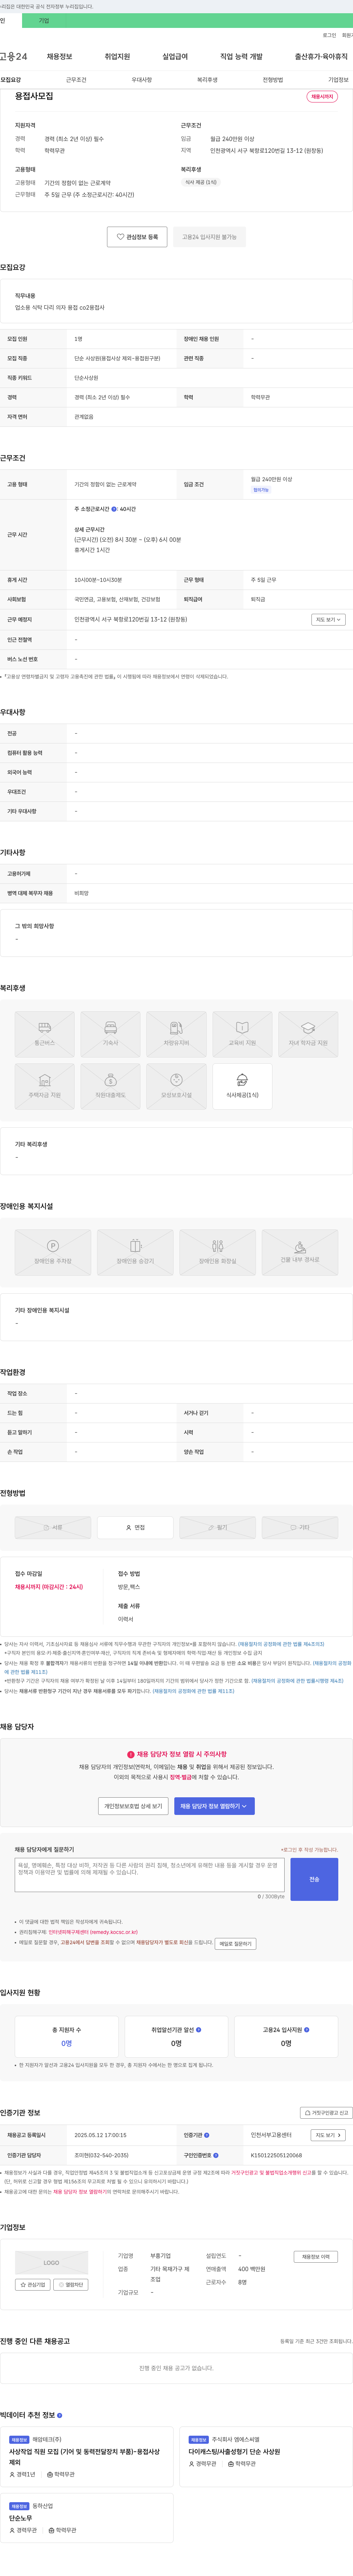This screenshot has width=353, height=2576.
Task: Select the 교육비 지원 icon tile
Action: 242,1034
